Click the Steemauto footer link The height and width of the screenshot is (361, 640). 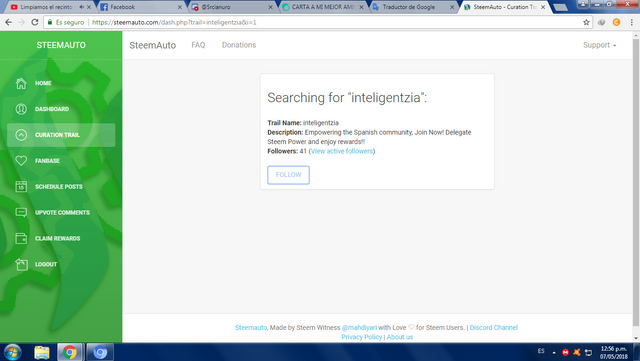tap(251, 328)
